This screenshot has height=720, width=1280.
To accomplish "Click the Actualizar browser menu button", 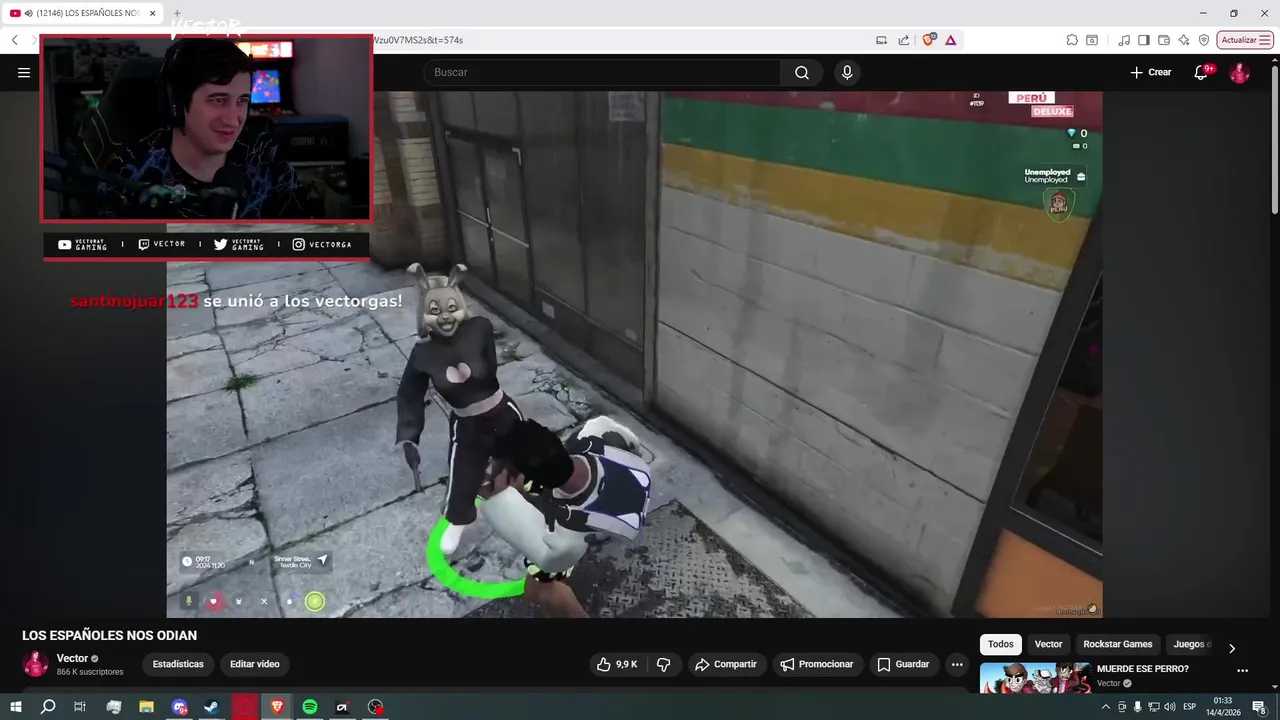I will click(x=1244, y=40).
